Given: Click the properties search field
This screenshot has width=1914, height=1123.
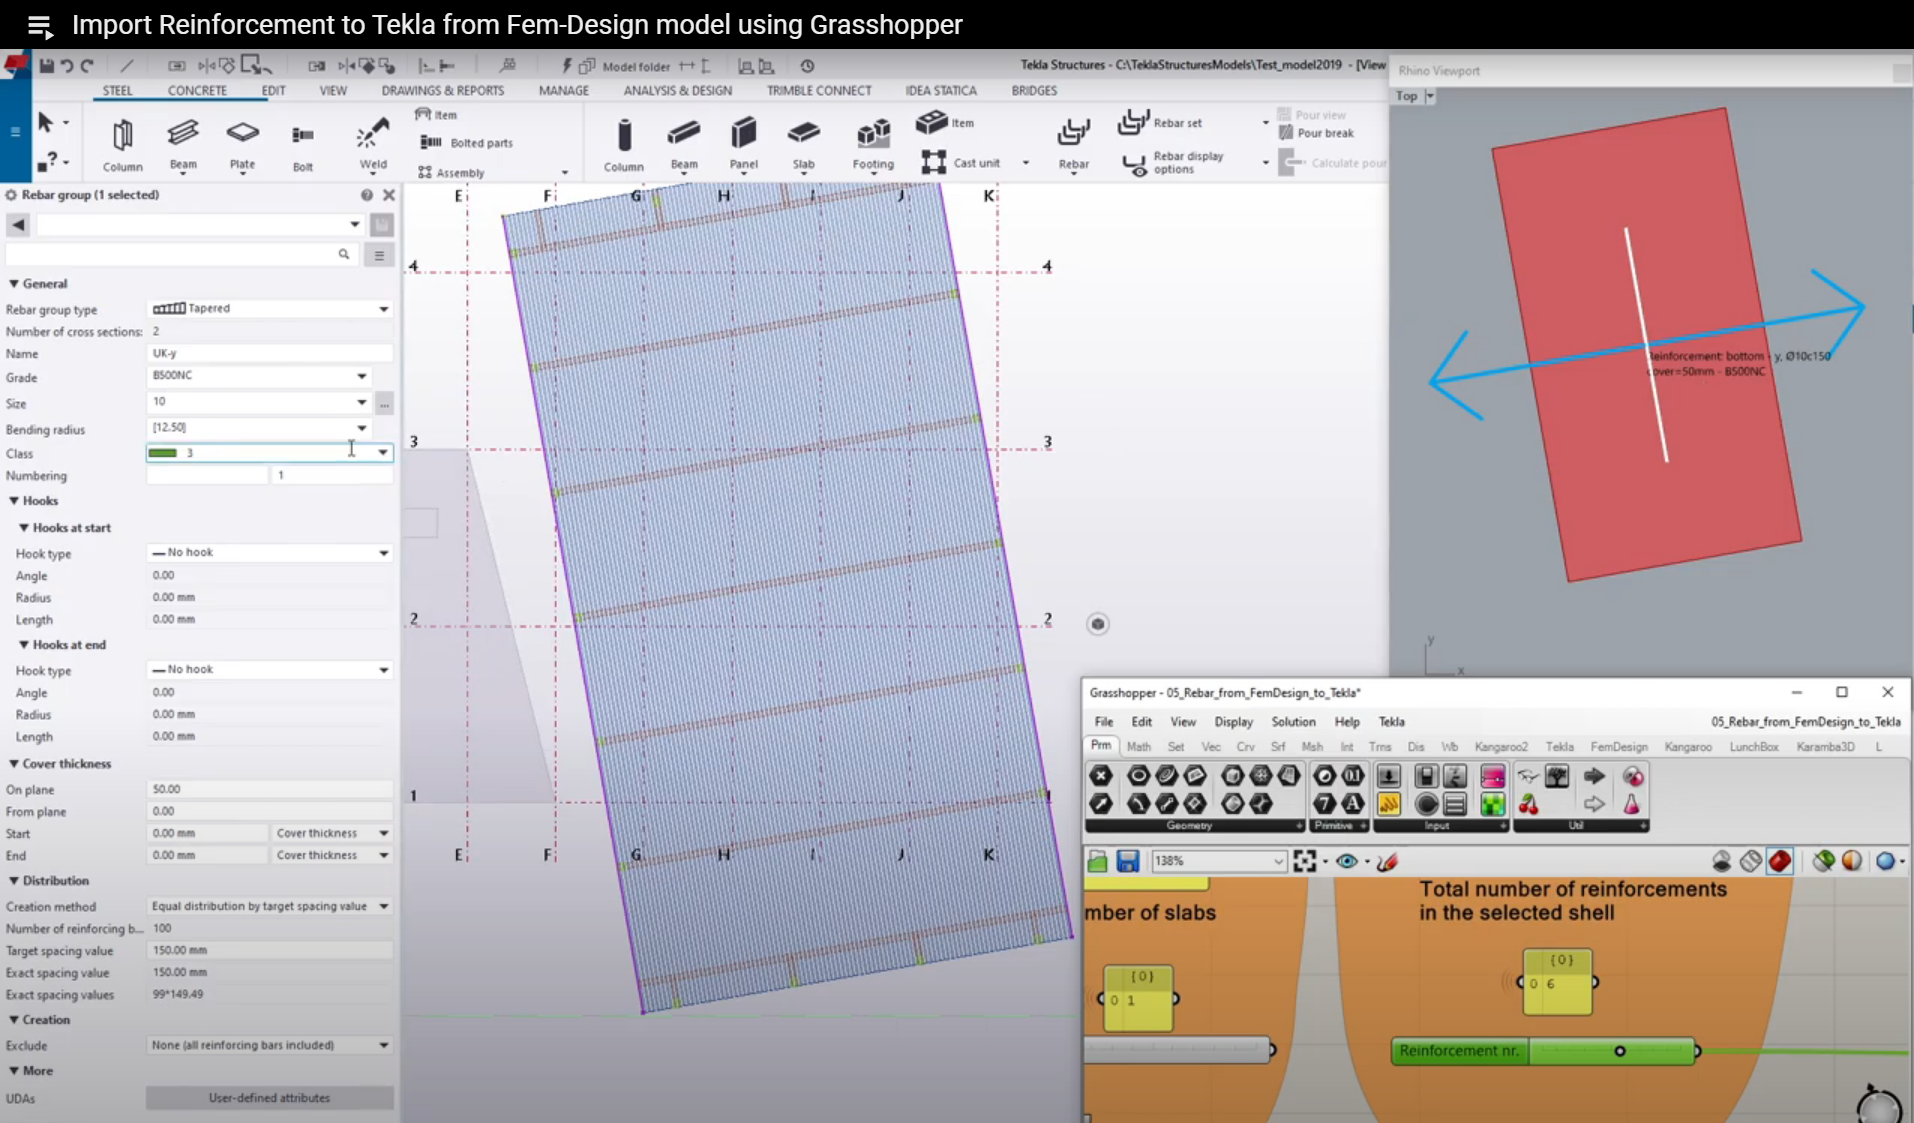Looking at the screenshot, I should click(x=180, y=255).
